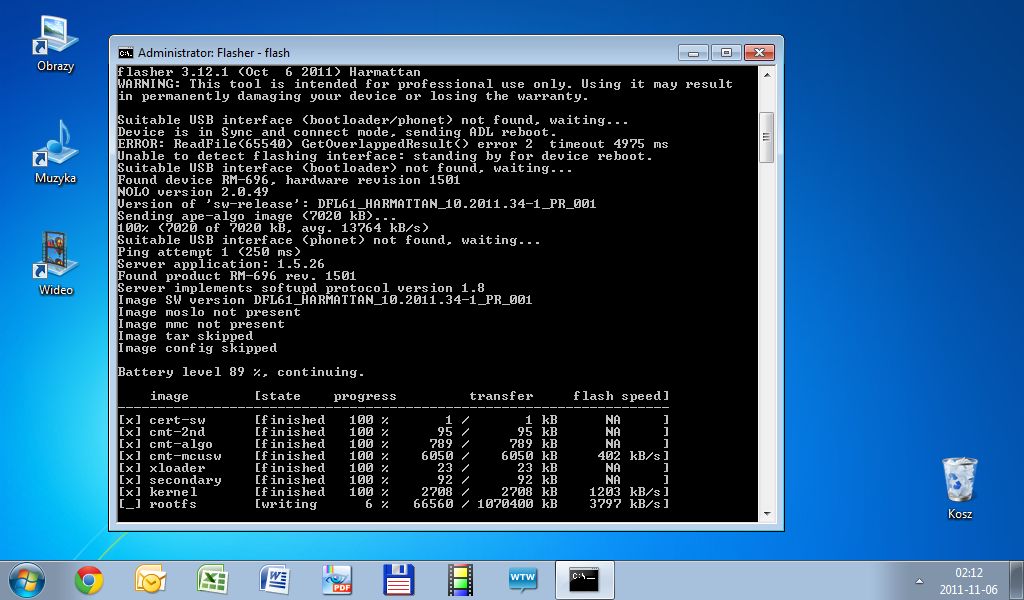Click the 'Found device RM-696' line
Screen dimensions: 1024x600
click(289, 180)
